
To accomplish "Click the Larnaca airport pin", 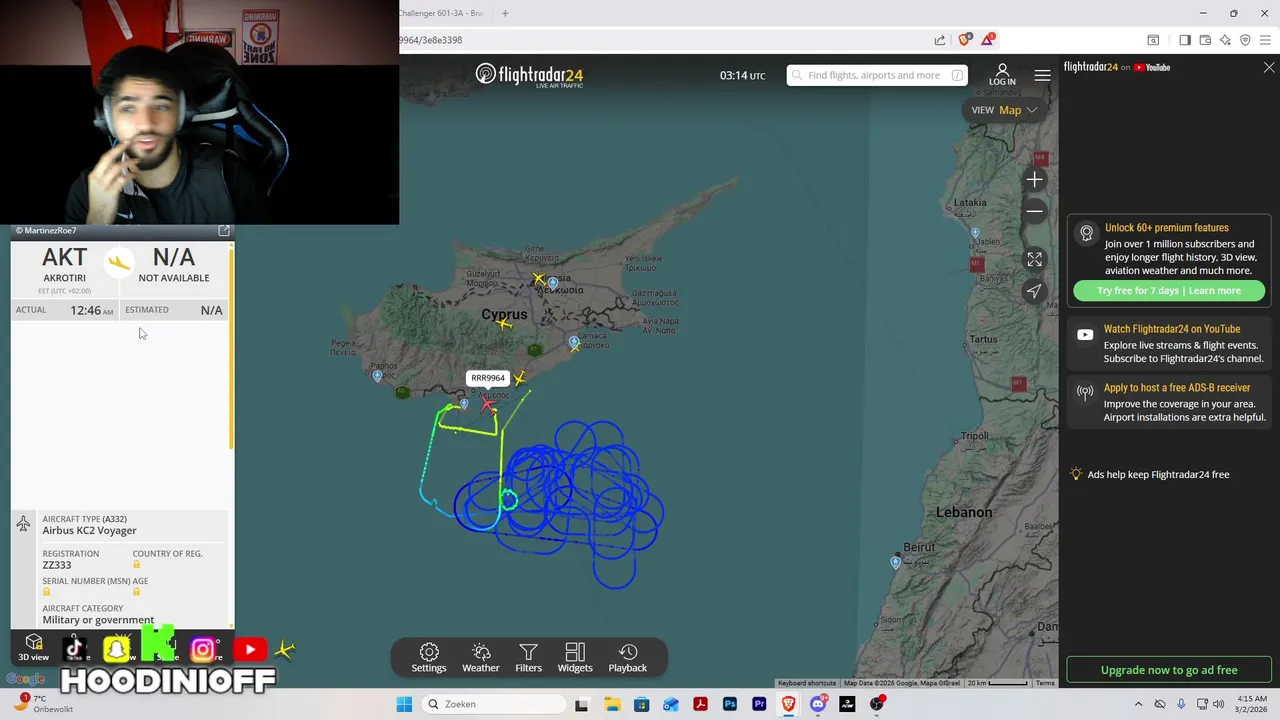I will [574, 343].
